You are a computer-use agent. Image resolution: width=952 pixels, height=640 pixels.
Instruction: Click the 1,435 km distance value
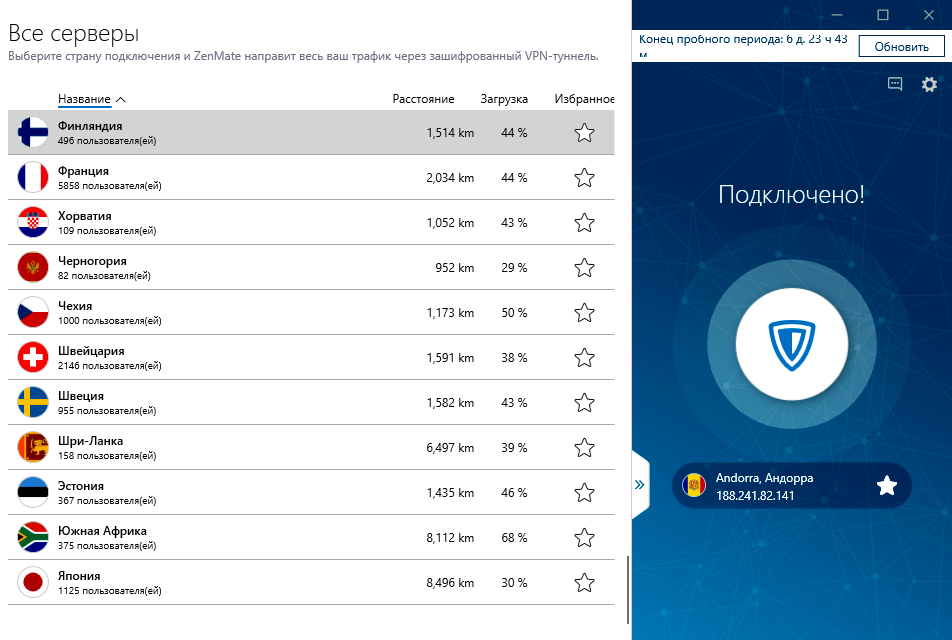(450, 492)
